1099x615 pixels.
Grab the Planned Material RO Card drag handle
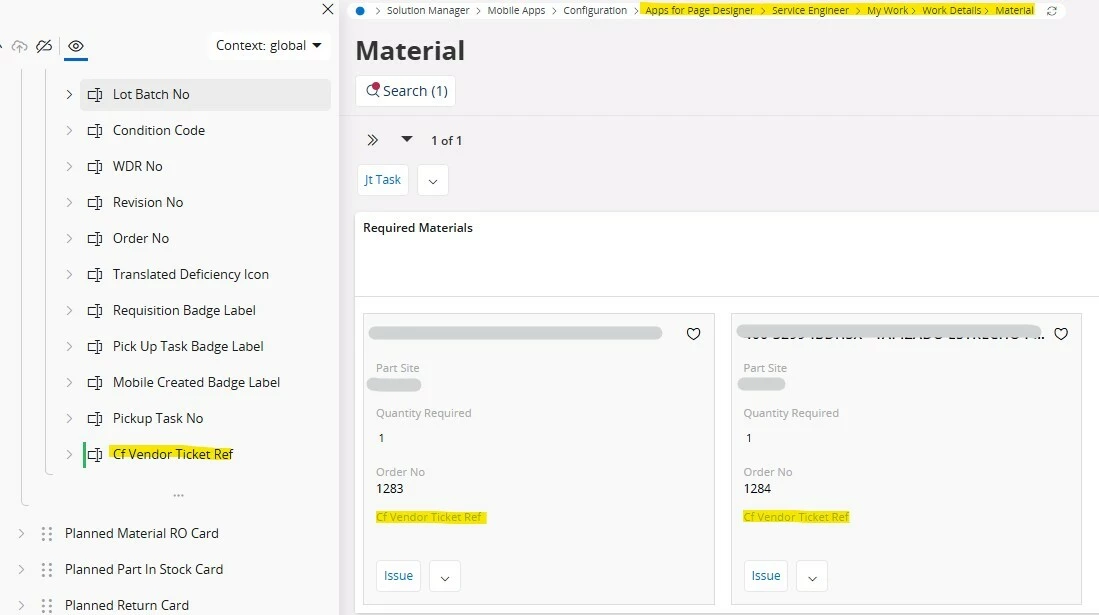click(x=47, y=534)
